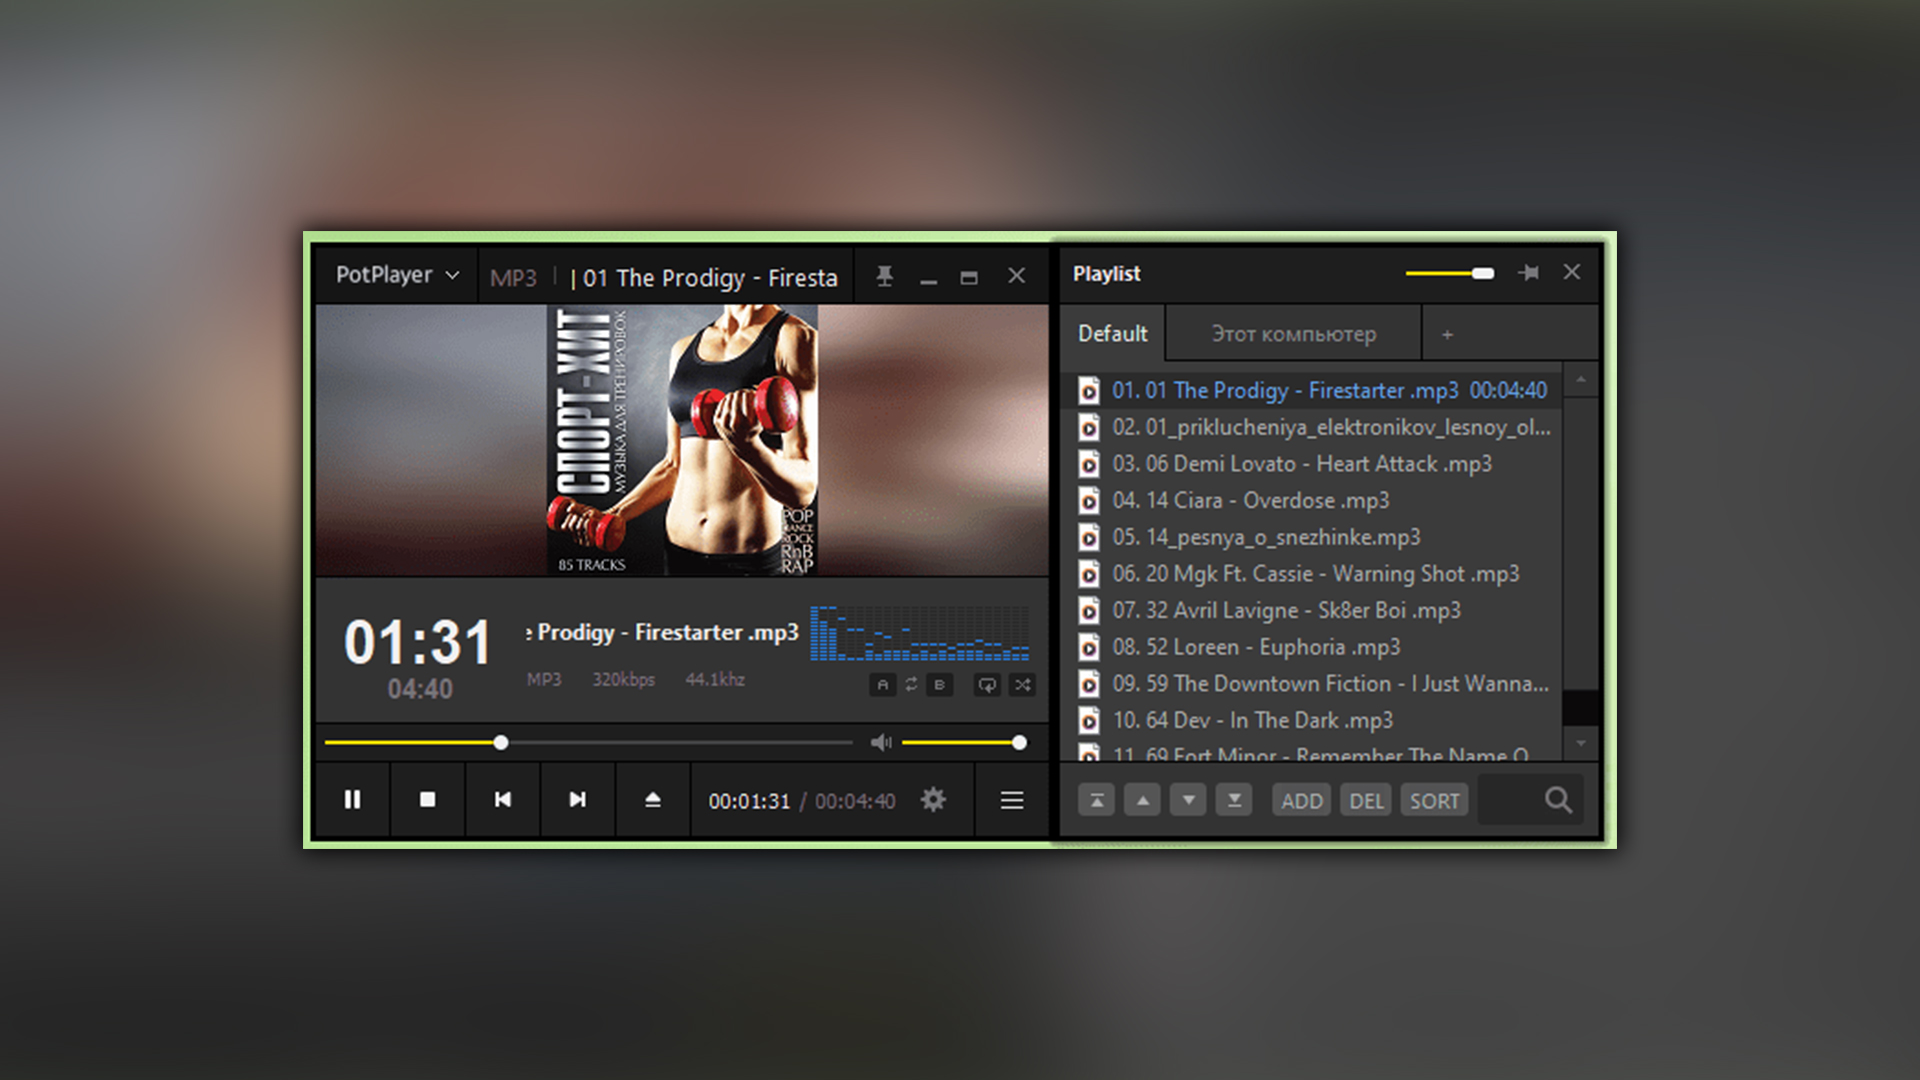The height and width of the screenshot is (1080, 1920).
Task: Click file icon of 04 Ciara track
Action: click(x=1089, y=501)
